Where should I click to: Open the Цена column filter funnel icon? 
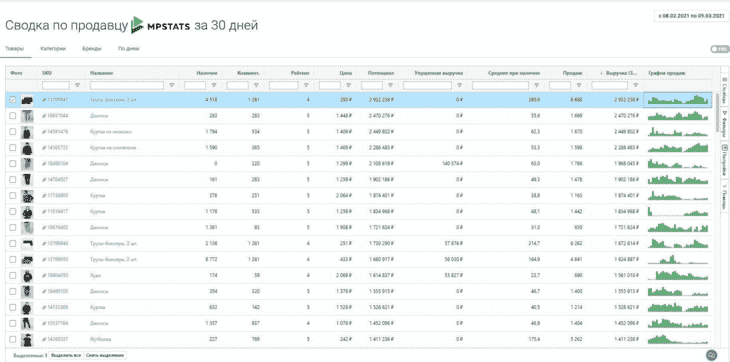tap(349, 86)
